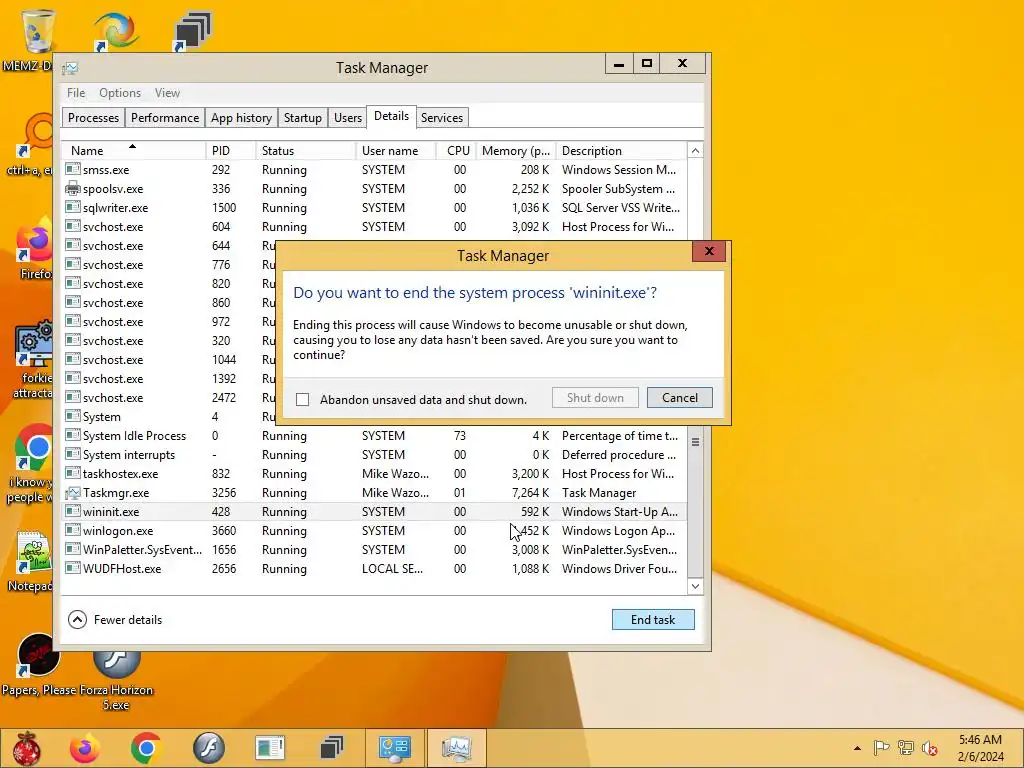
Task: Launch Chrome from the taskbar
Action: click(146, 748)
